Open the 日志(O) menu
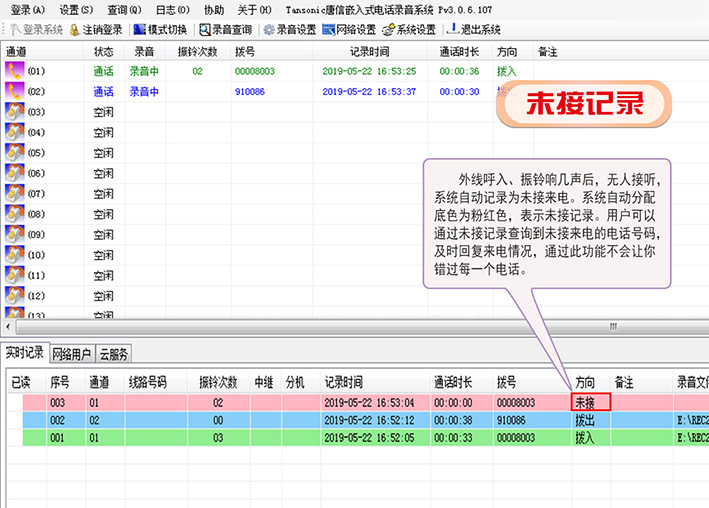 pos(172,9)
